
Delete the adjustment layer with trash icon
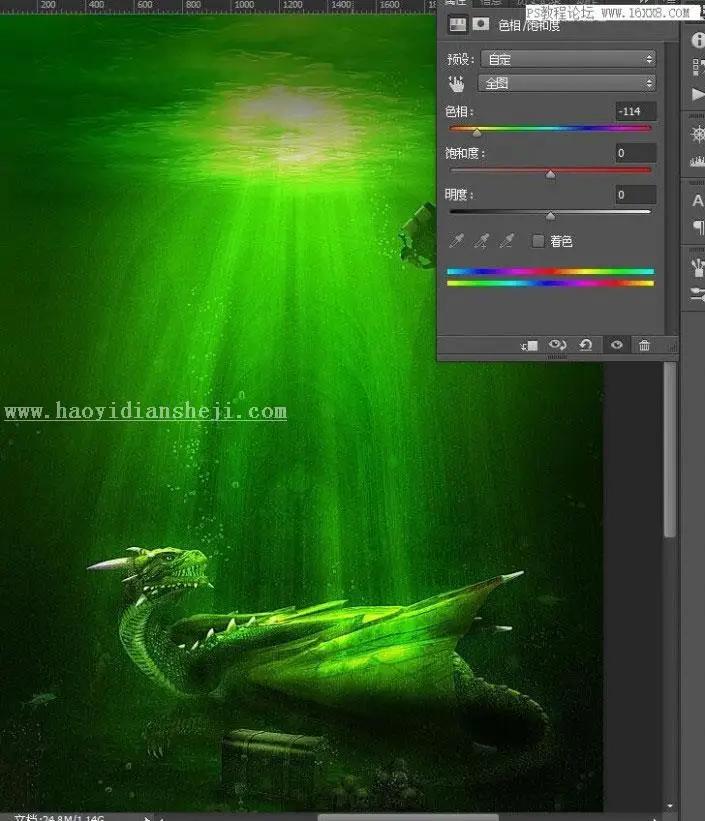tap(644, 345)
